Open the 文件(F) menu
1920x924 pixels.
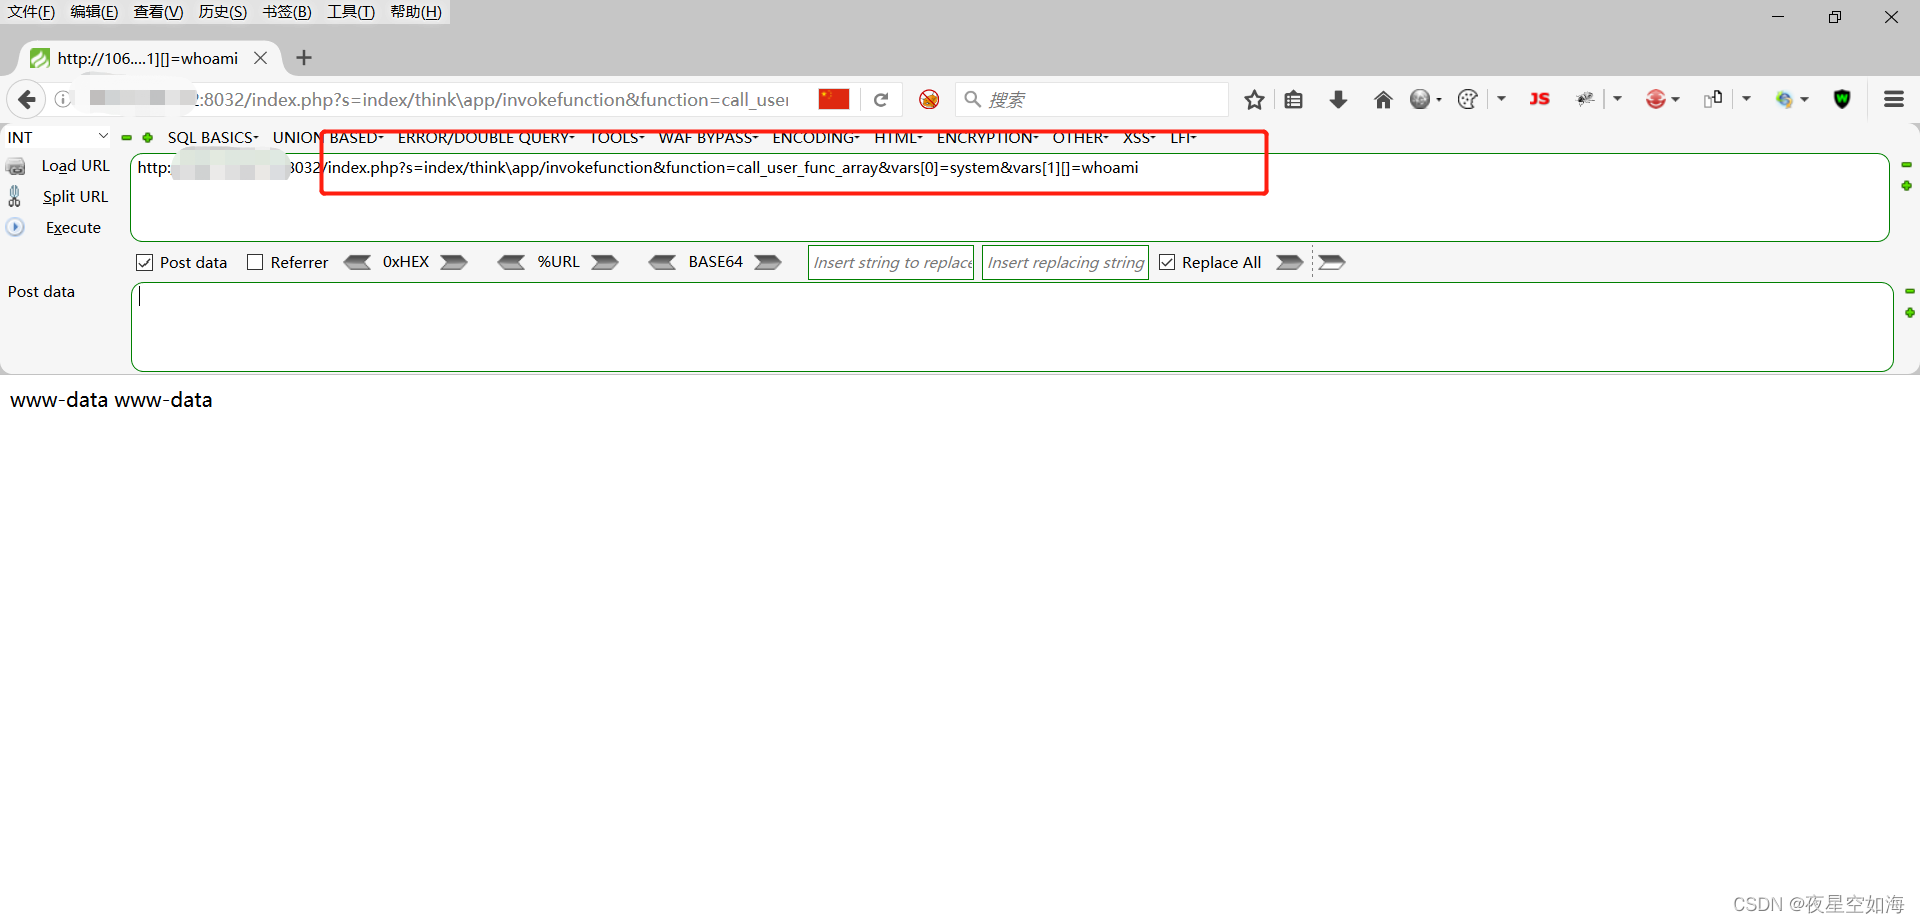pos(31,12)
